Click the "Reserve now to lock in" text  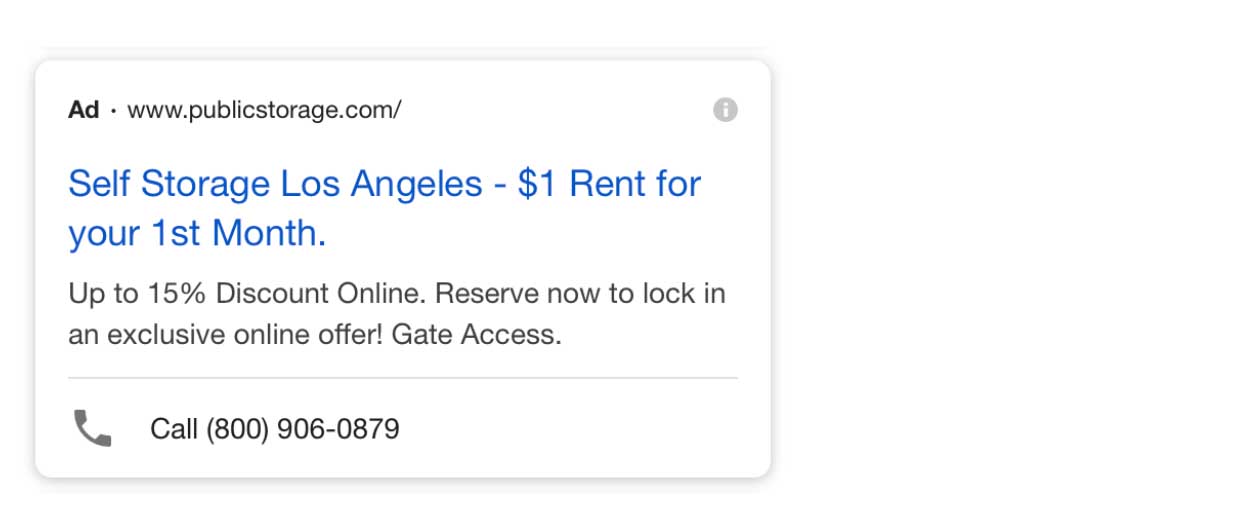(x=581, y=294)
